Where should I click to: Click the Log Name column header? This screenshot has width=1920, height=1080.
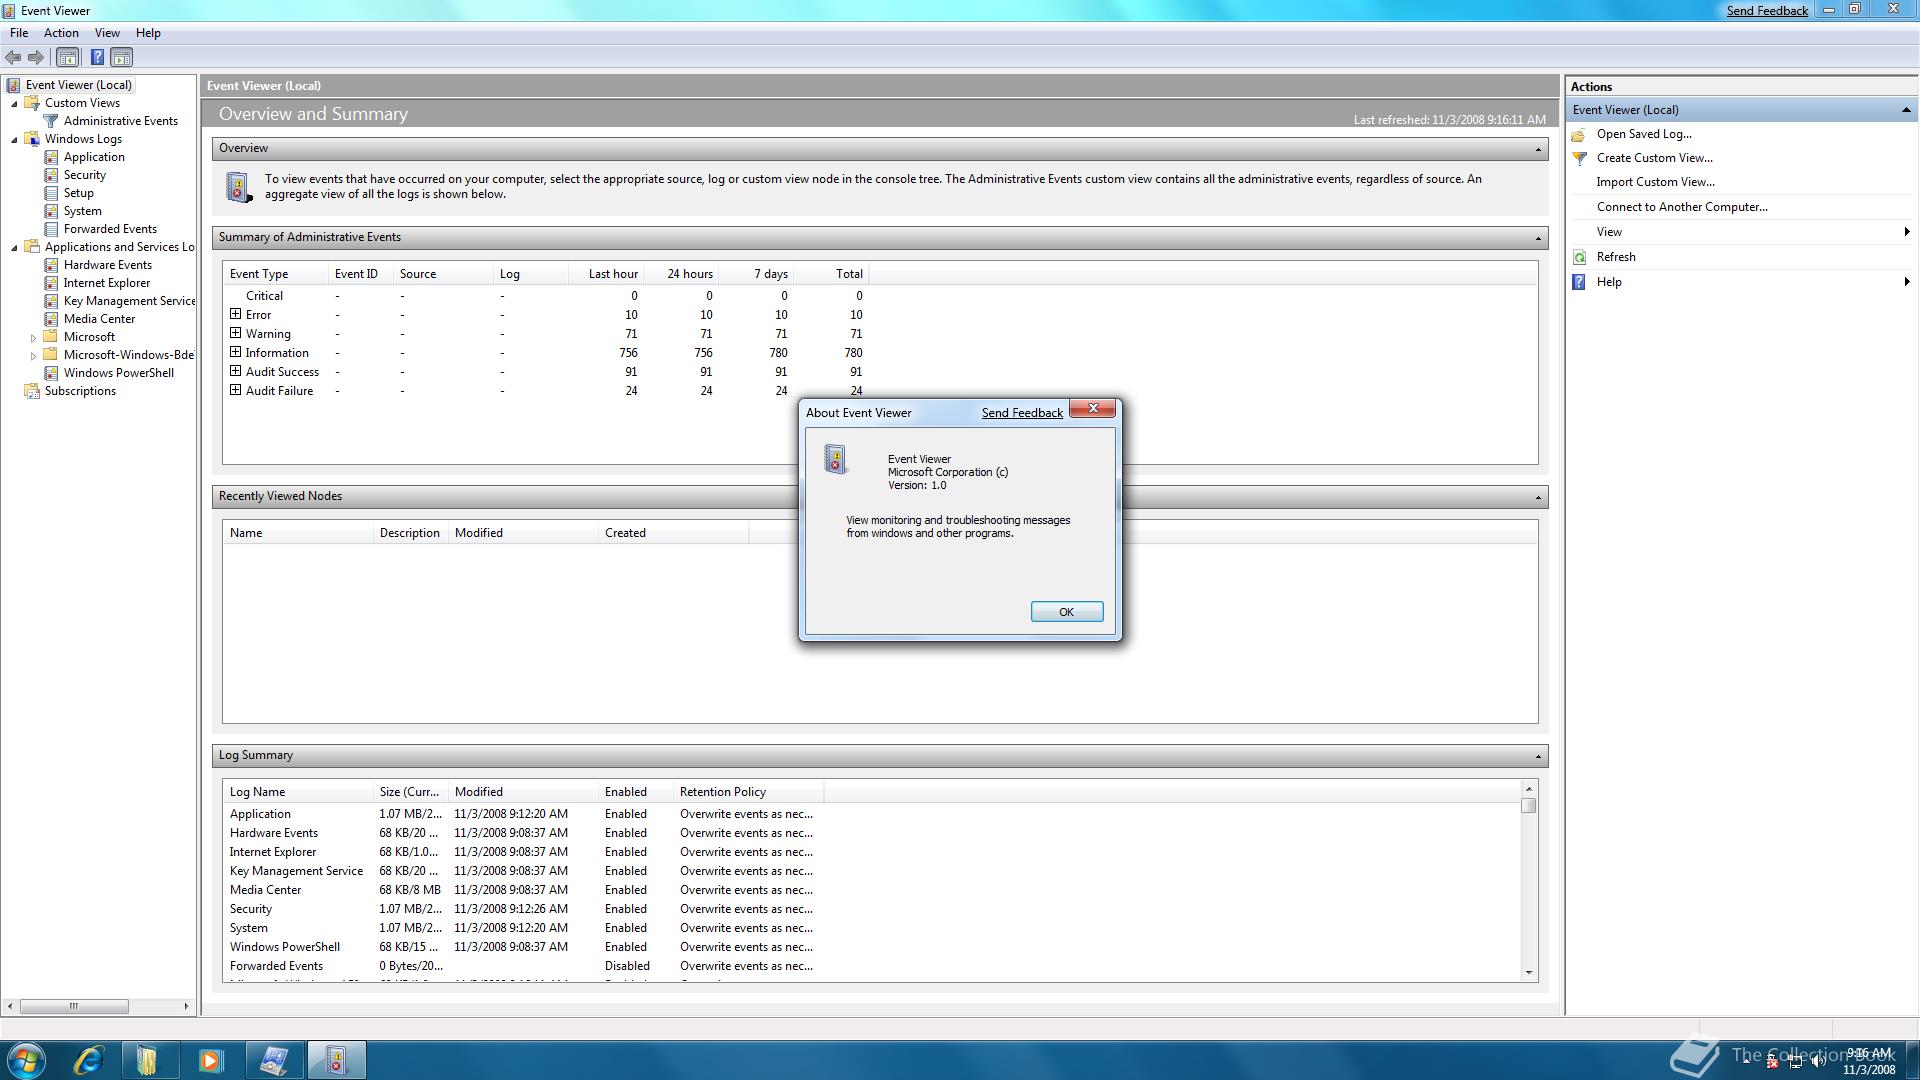tap(298, 792)
